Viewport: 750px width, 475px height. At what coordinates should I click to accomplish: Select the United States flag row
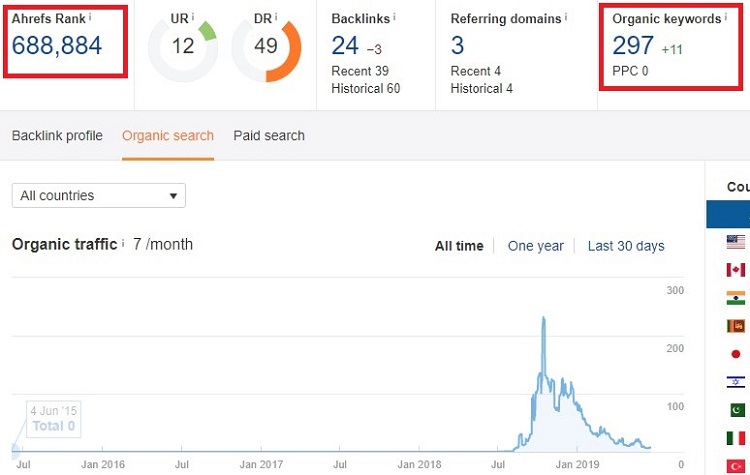pyautogui.click(x=736, y=242)
